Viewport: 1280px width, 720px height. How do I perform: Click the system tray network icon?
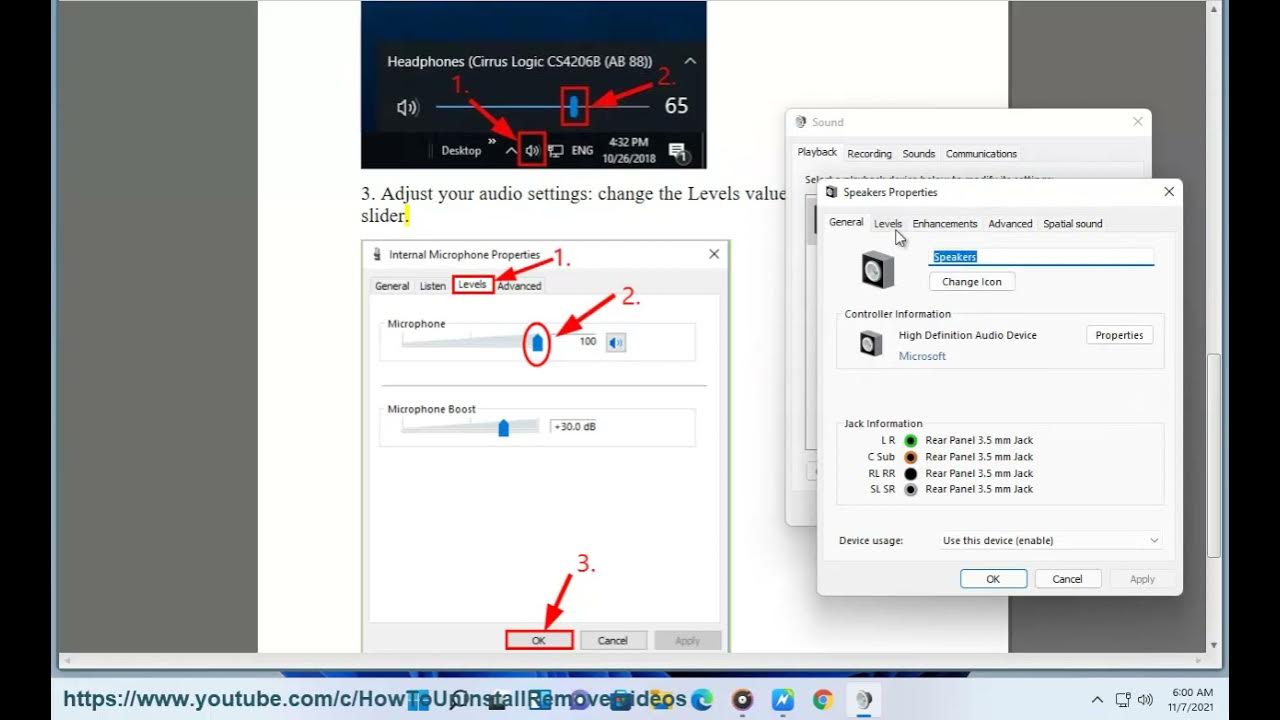tap(1122, 699)
